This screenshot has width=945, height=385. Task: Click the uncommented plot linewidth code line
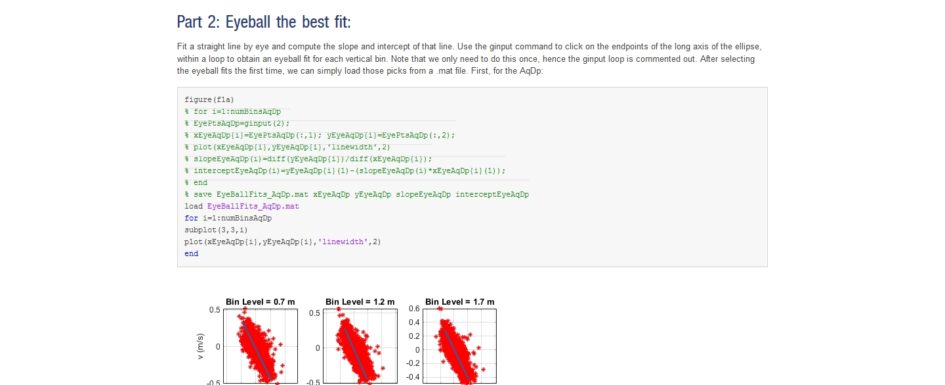(x=283, y=242)
